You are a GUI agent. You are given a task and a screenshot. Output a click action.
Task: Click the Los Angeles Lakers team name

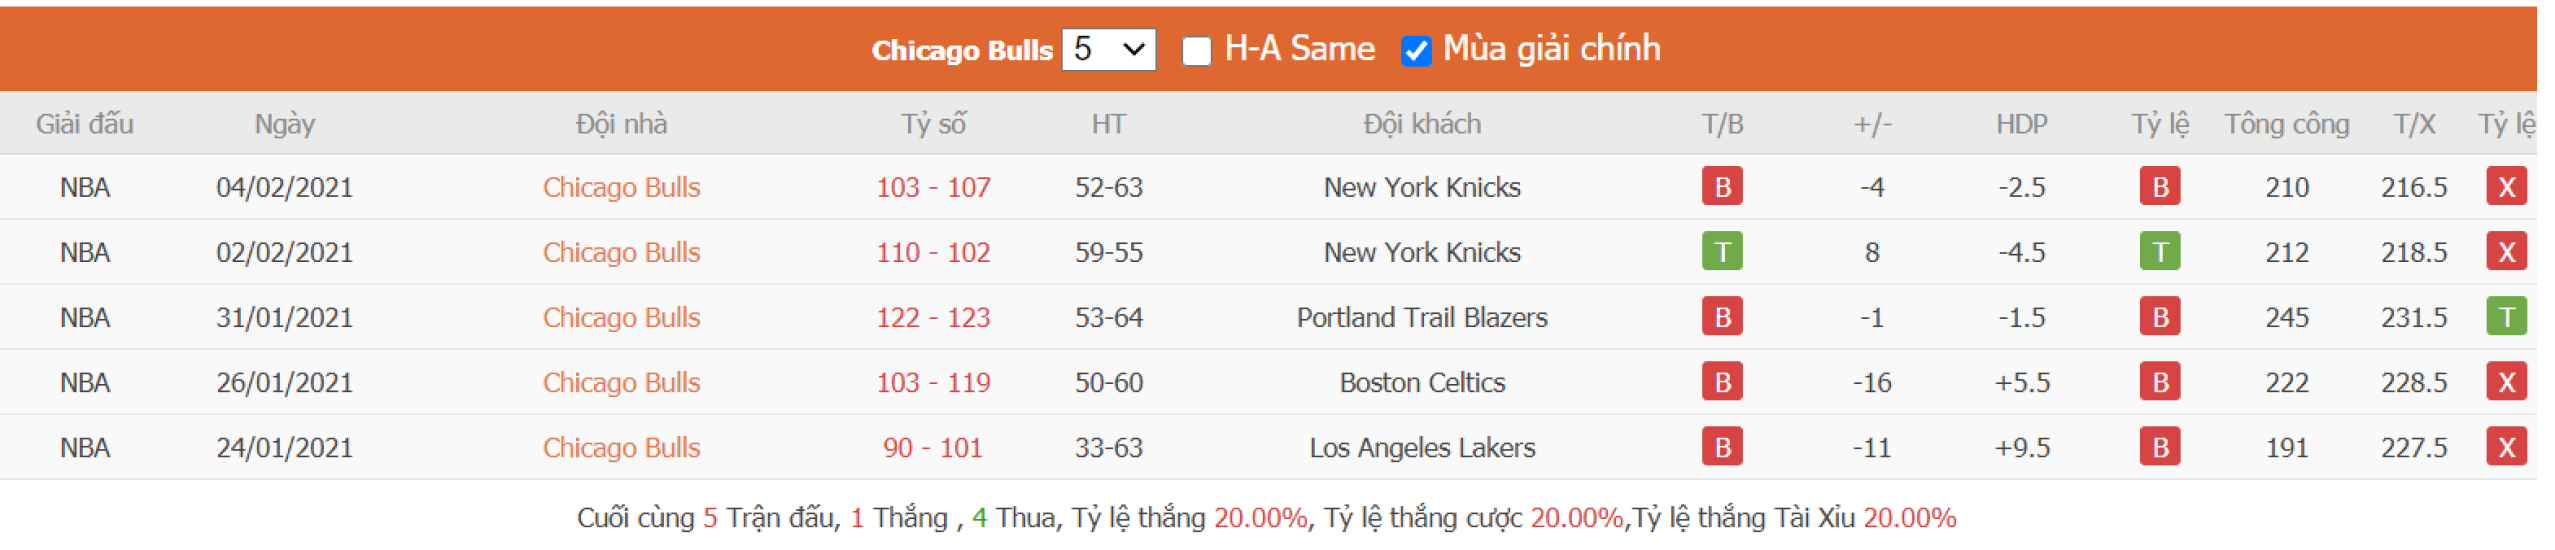point(1421,447)
